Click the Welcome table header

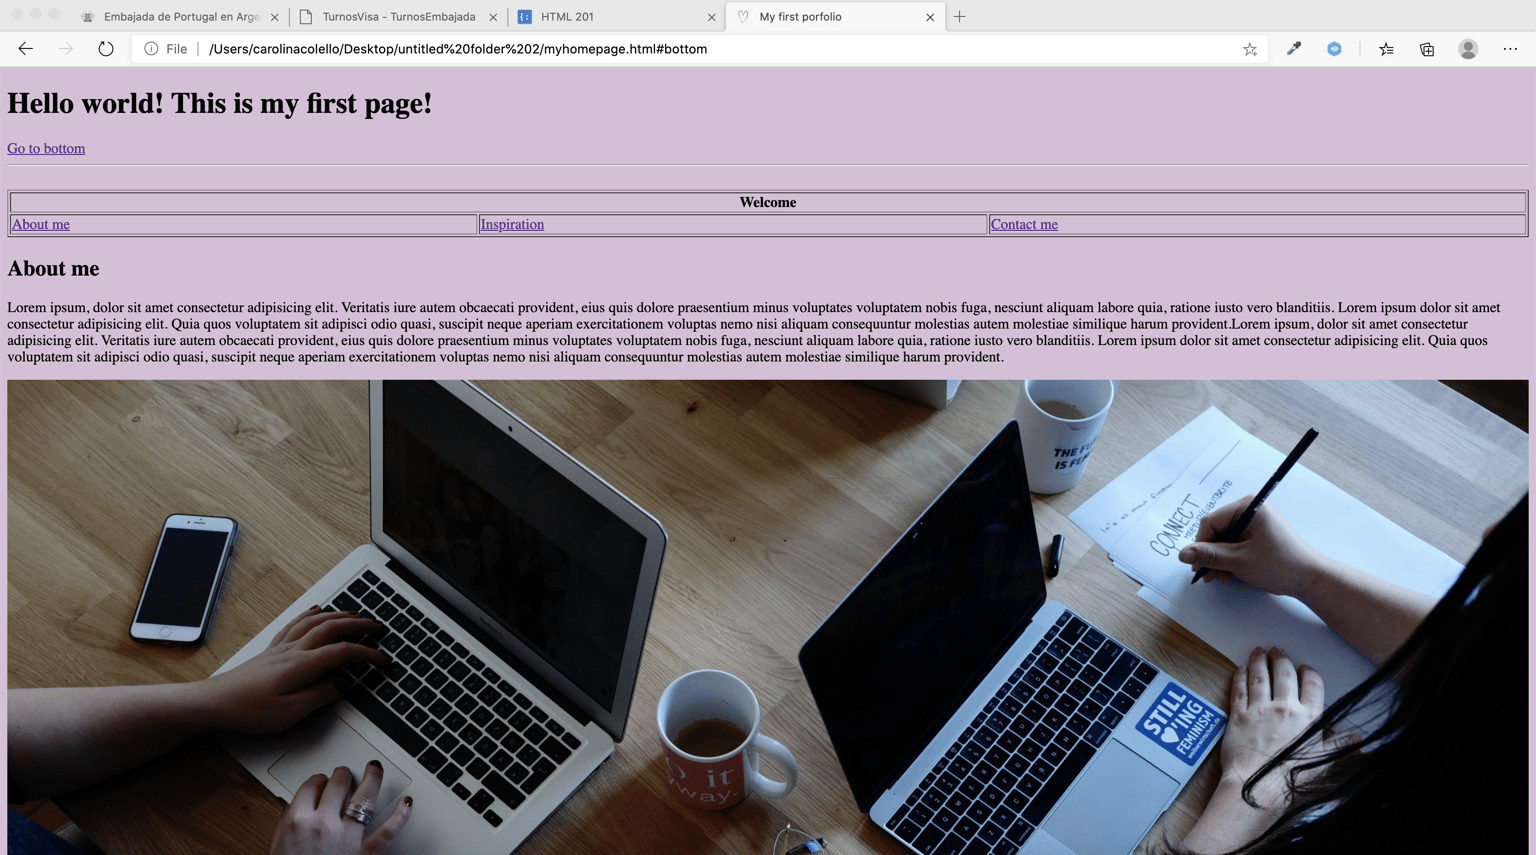point(768,202)
